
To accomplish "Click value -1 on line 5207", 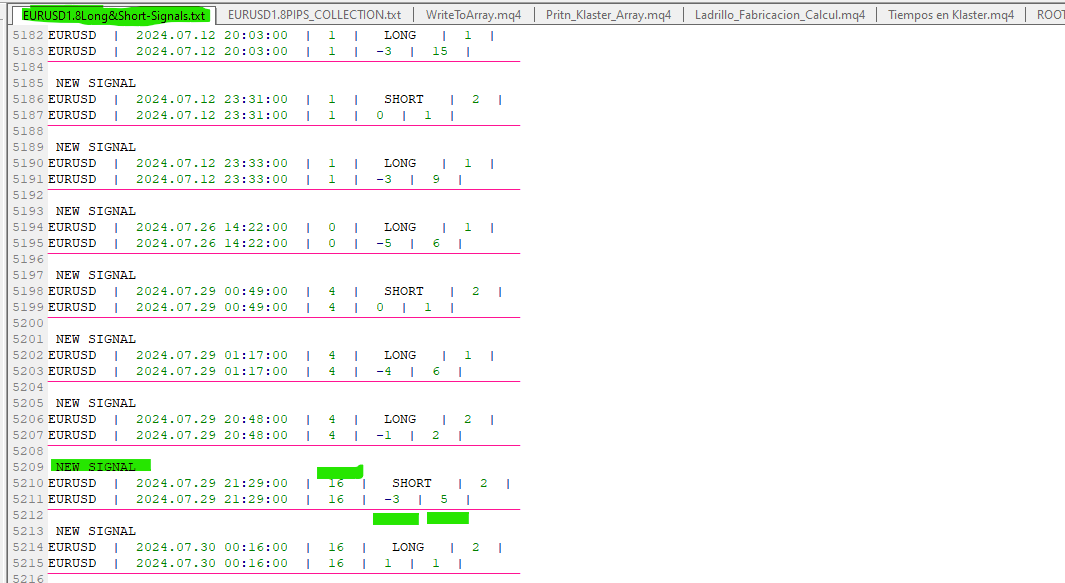I will tap(384, 436).
